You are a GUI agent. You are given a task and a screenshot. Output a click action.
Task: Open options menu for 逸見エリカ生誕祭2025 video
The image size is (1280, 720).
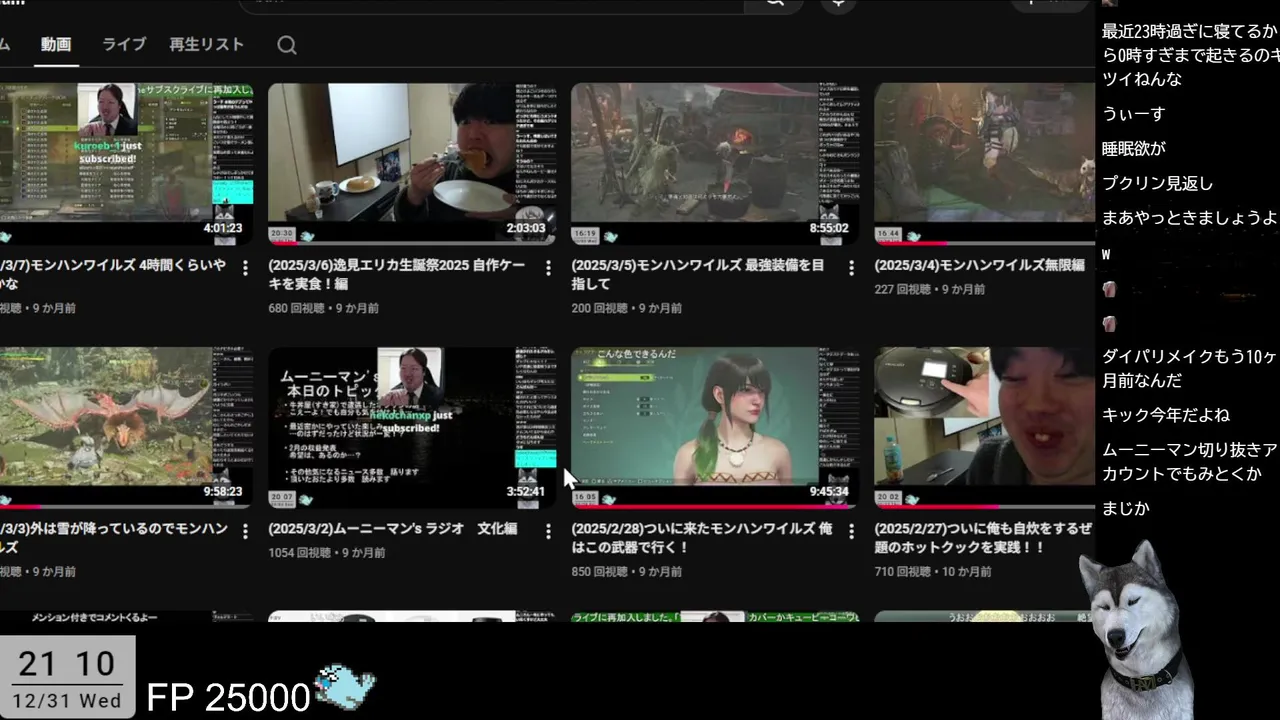pos(548,267)
